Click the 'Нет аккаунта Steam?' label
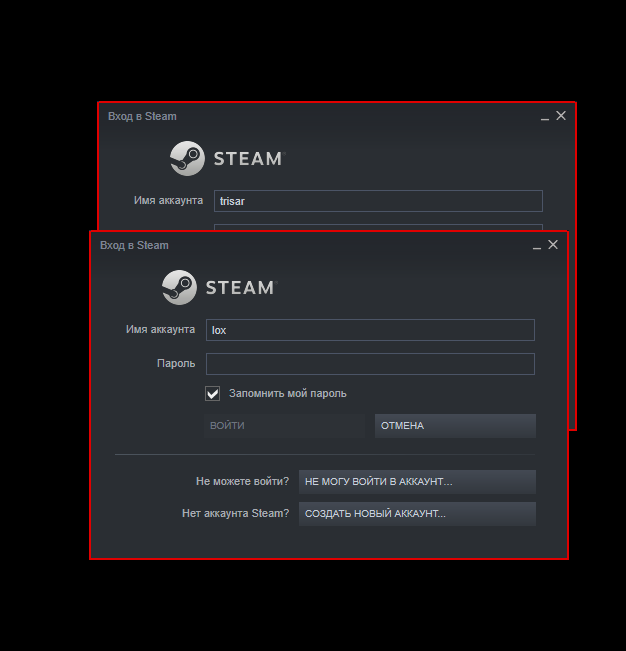Screen dimensions: 626x651 pyautogui.click(x=235, y=514)
